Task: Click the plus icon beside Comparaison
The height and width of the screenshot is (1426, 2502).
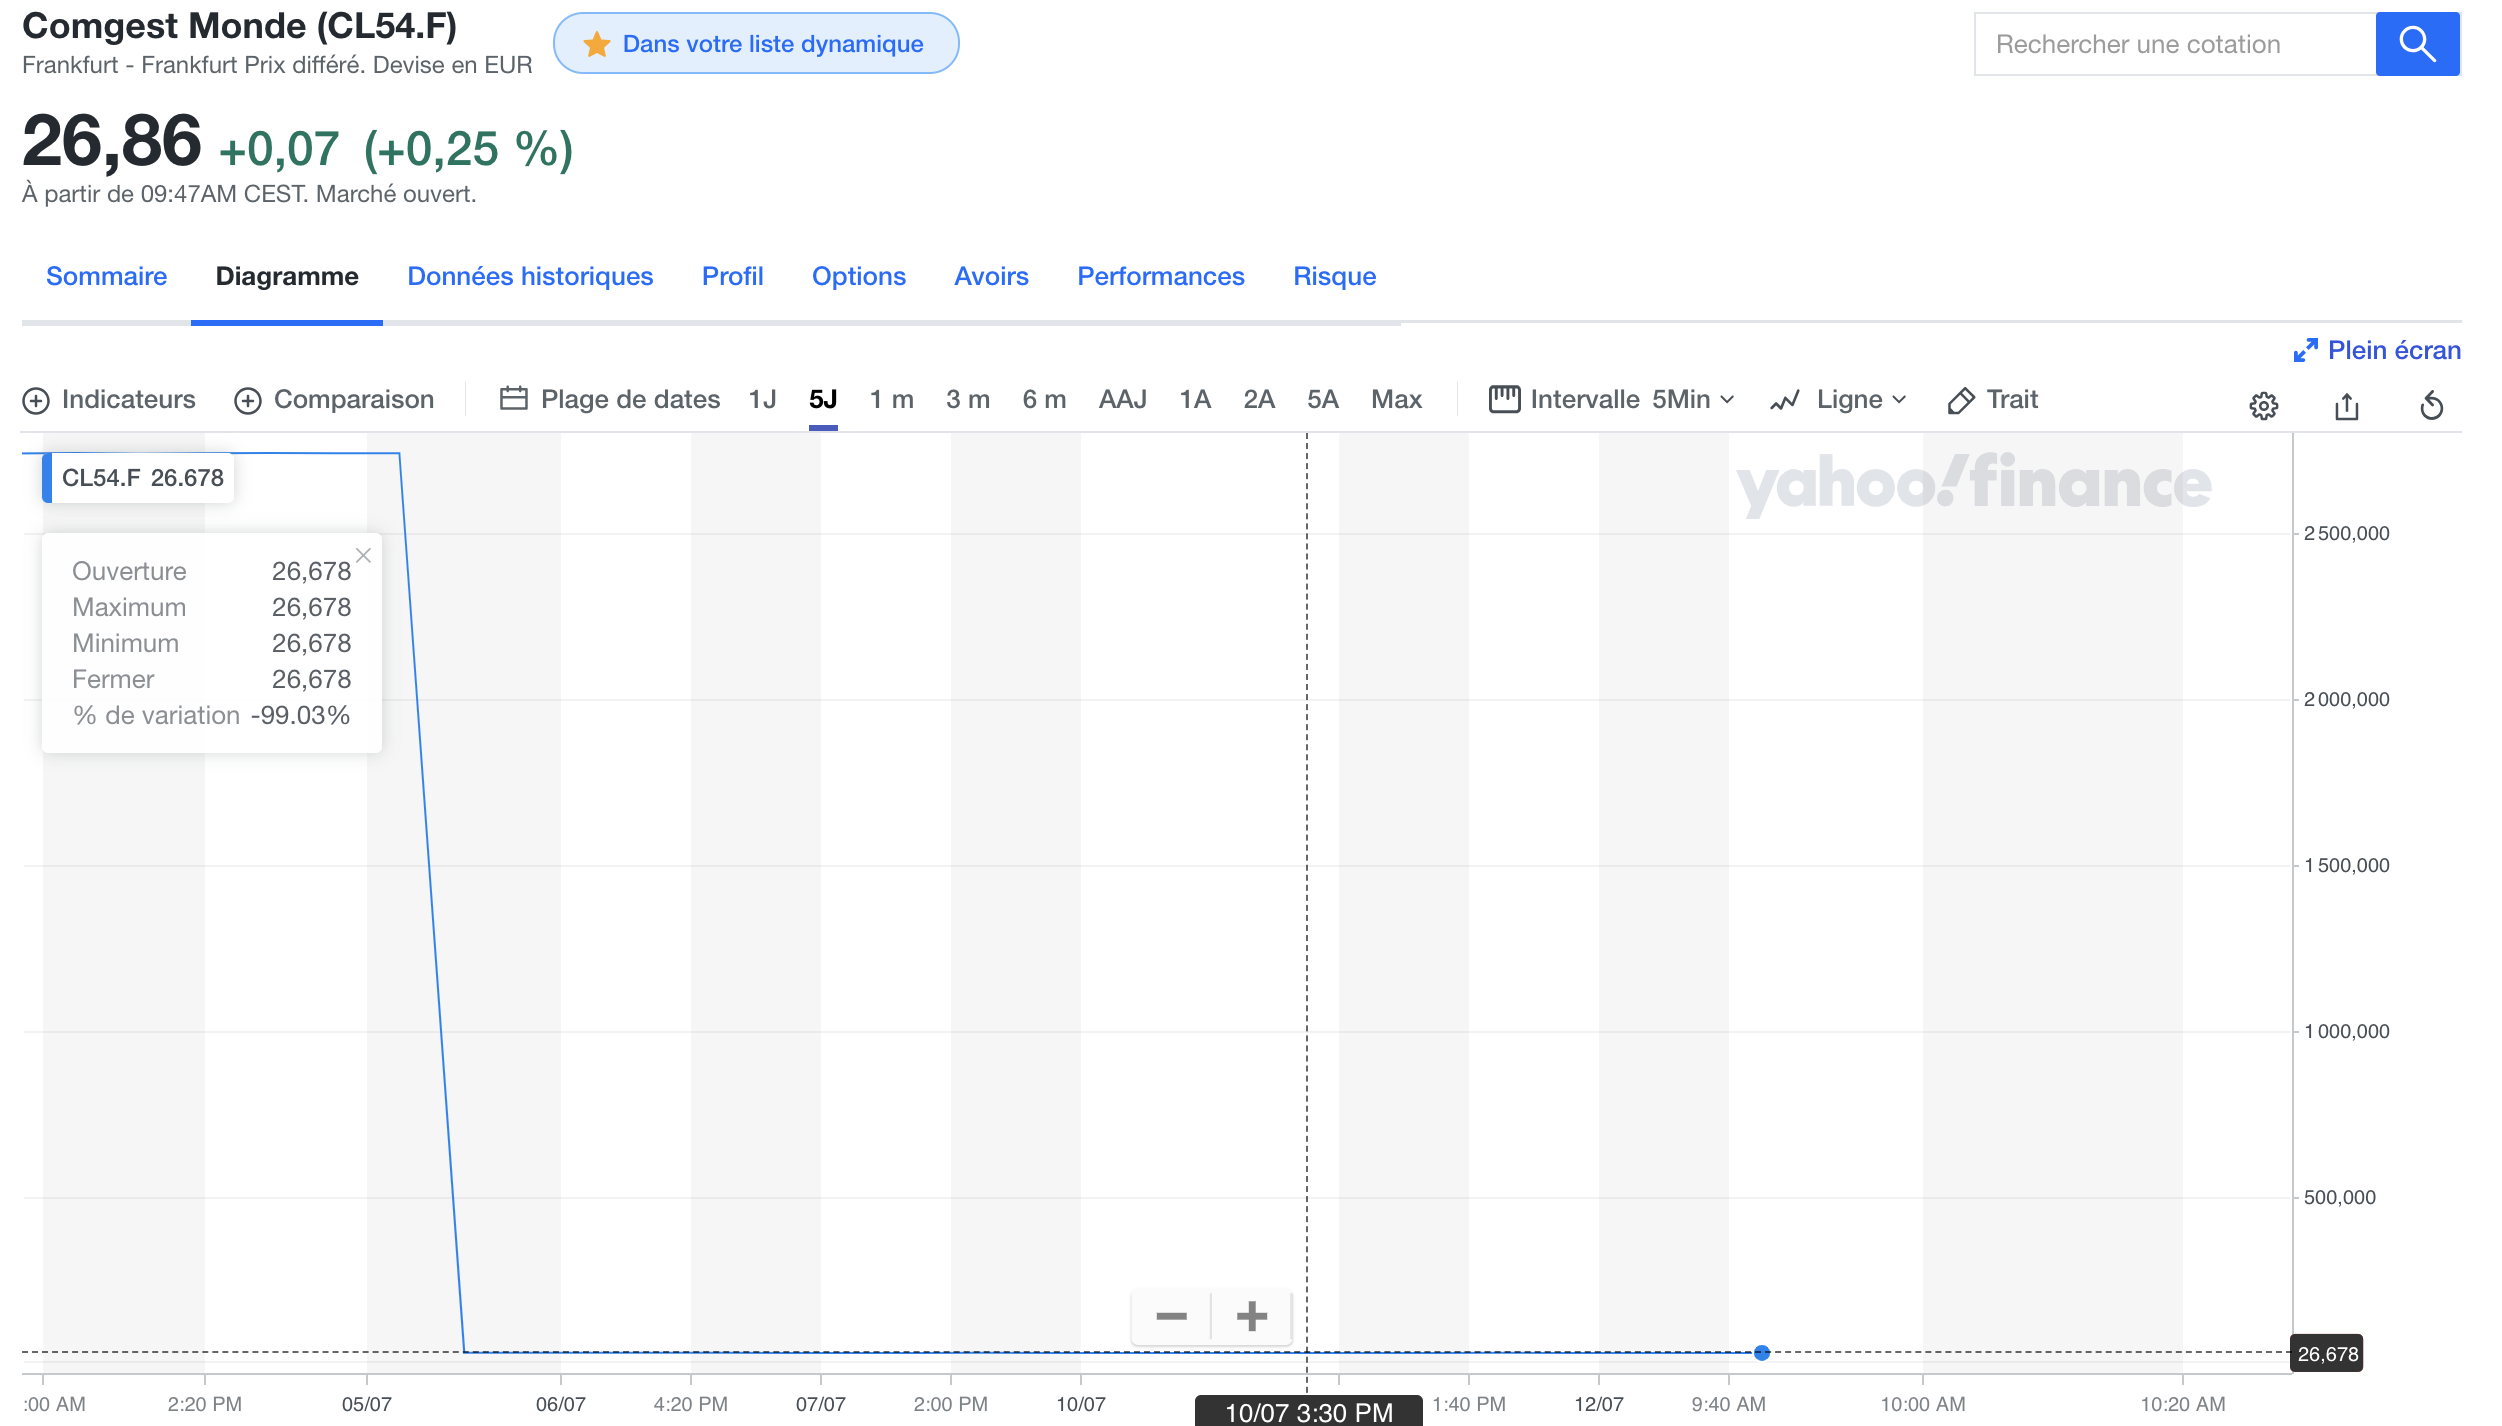Action: (x=248, y=400)
